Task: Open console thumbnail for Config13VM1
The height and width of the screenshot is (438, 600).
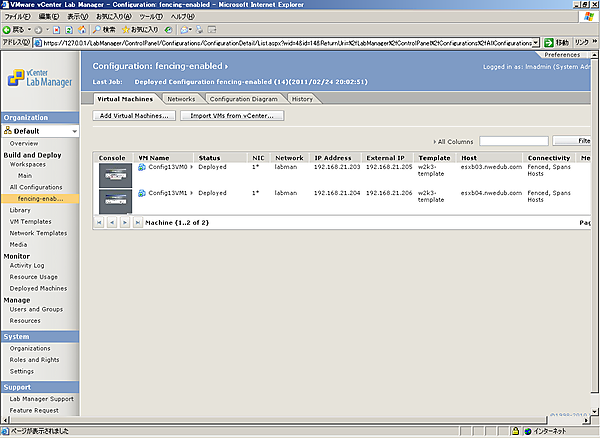Action: click(115, 199)
